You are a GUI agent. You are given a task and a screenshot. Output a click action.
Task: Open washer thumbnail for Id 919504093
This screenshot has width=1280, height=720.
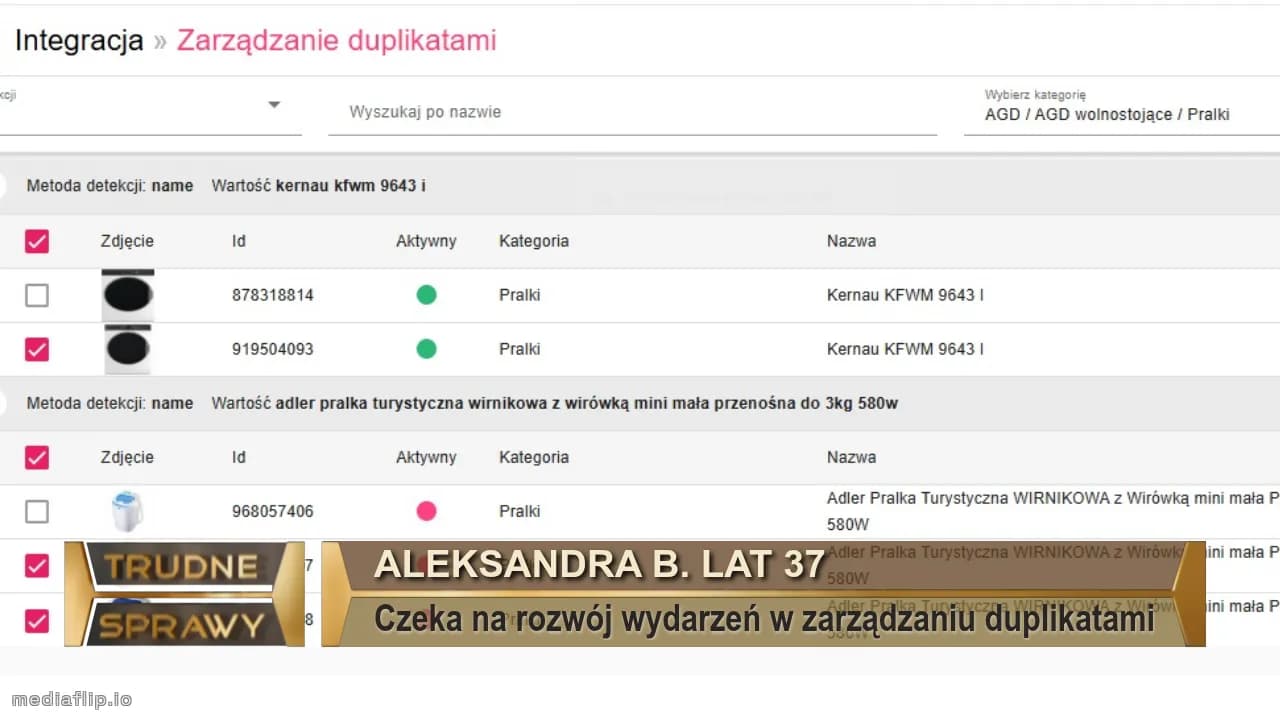click(128, 349)
